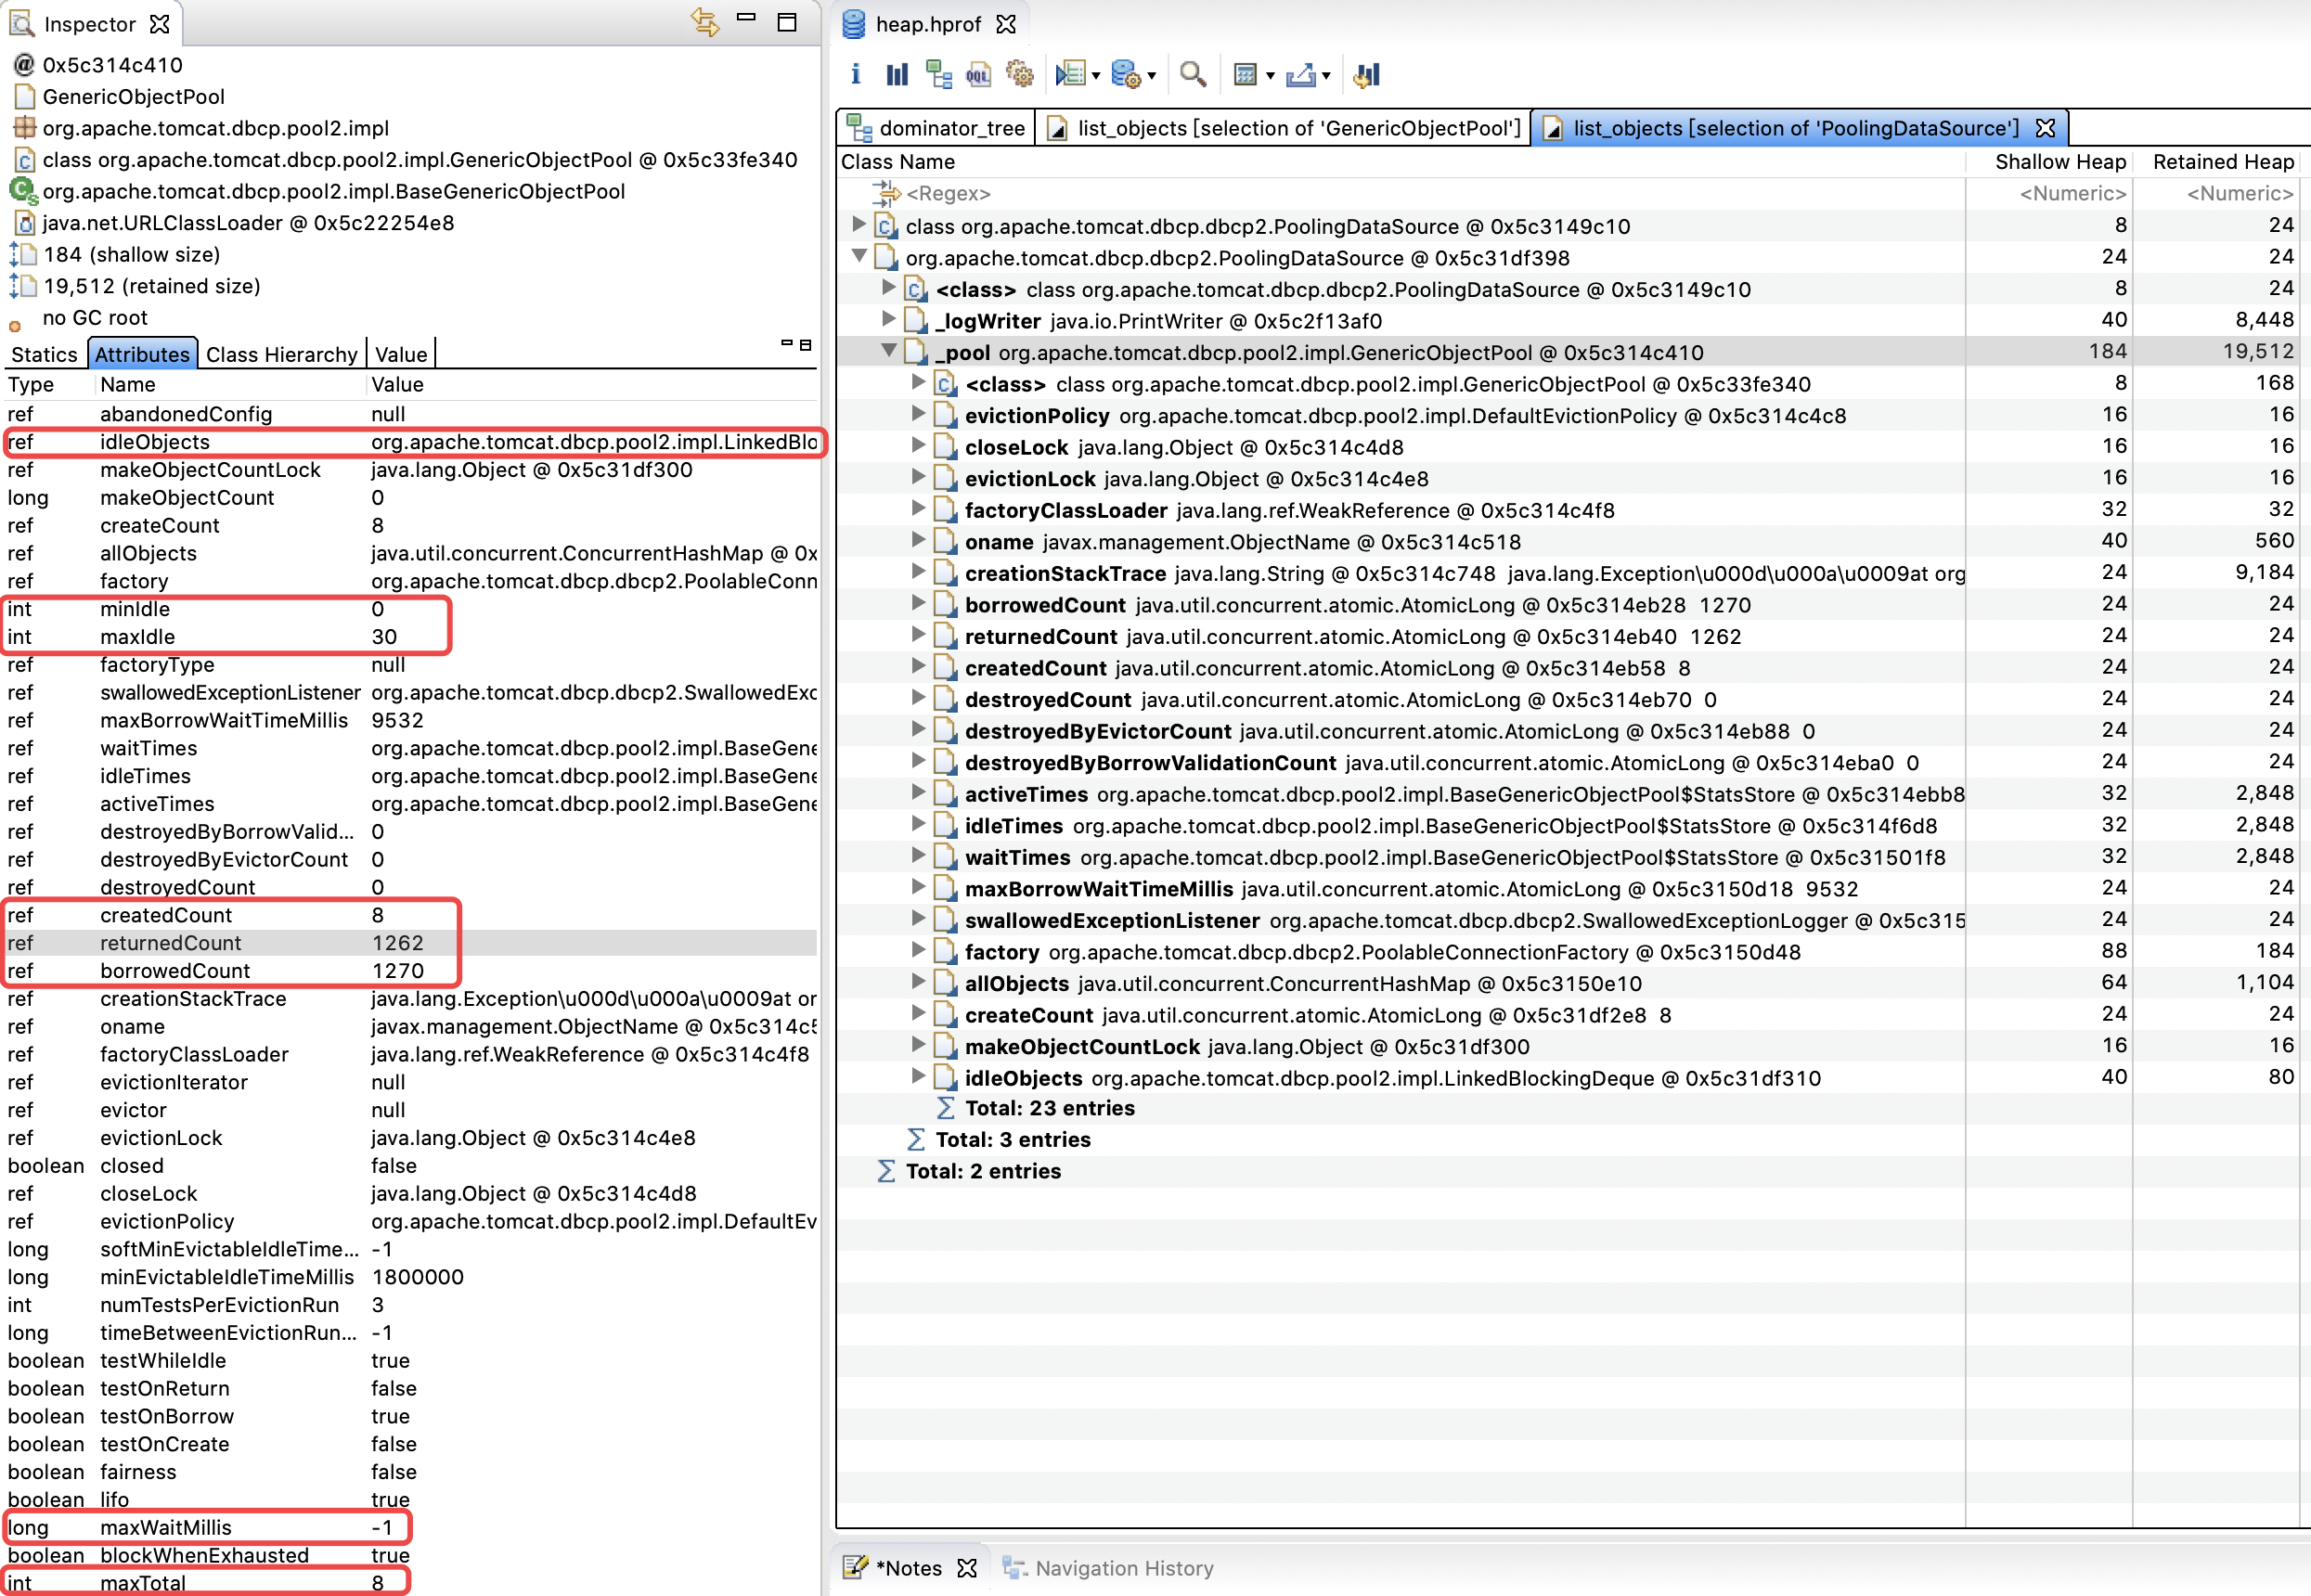Open dropdown next to Query Browser icon
This screenshot has width=2311, height=1596.
[x=1151, y=76]
